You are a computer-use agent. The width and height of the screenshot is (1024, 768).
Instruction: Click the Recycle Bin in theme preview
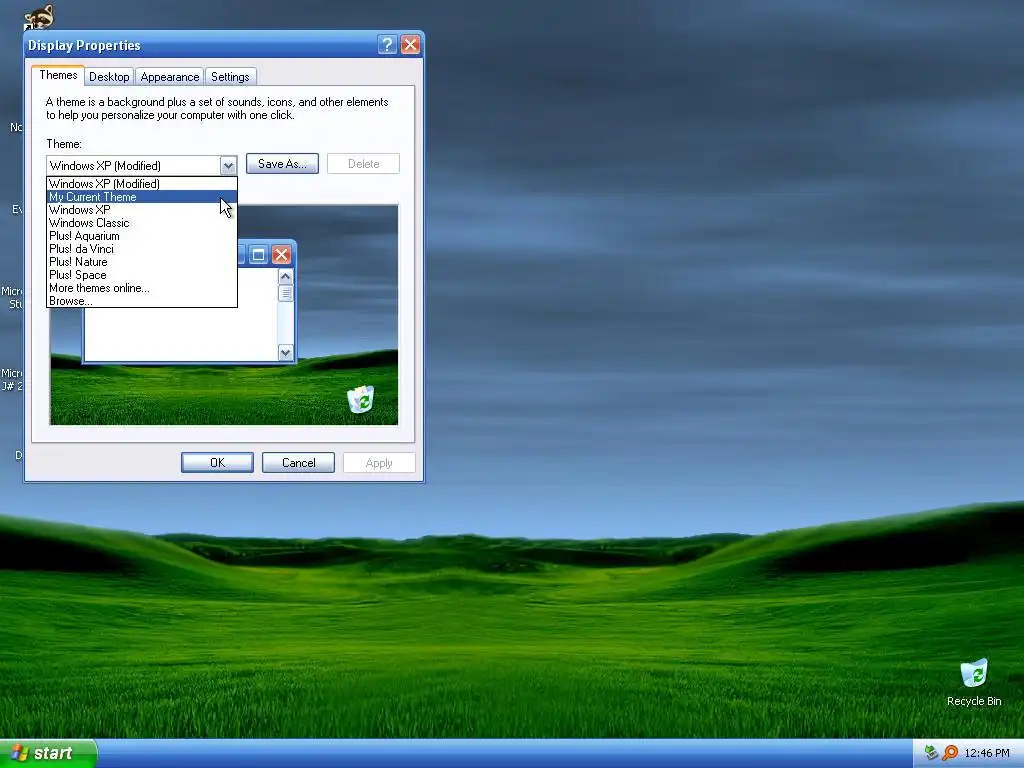360,399
